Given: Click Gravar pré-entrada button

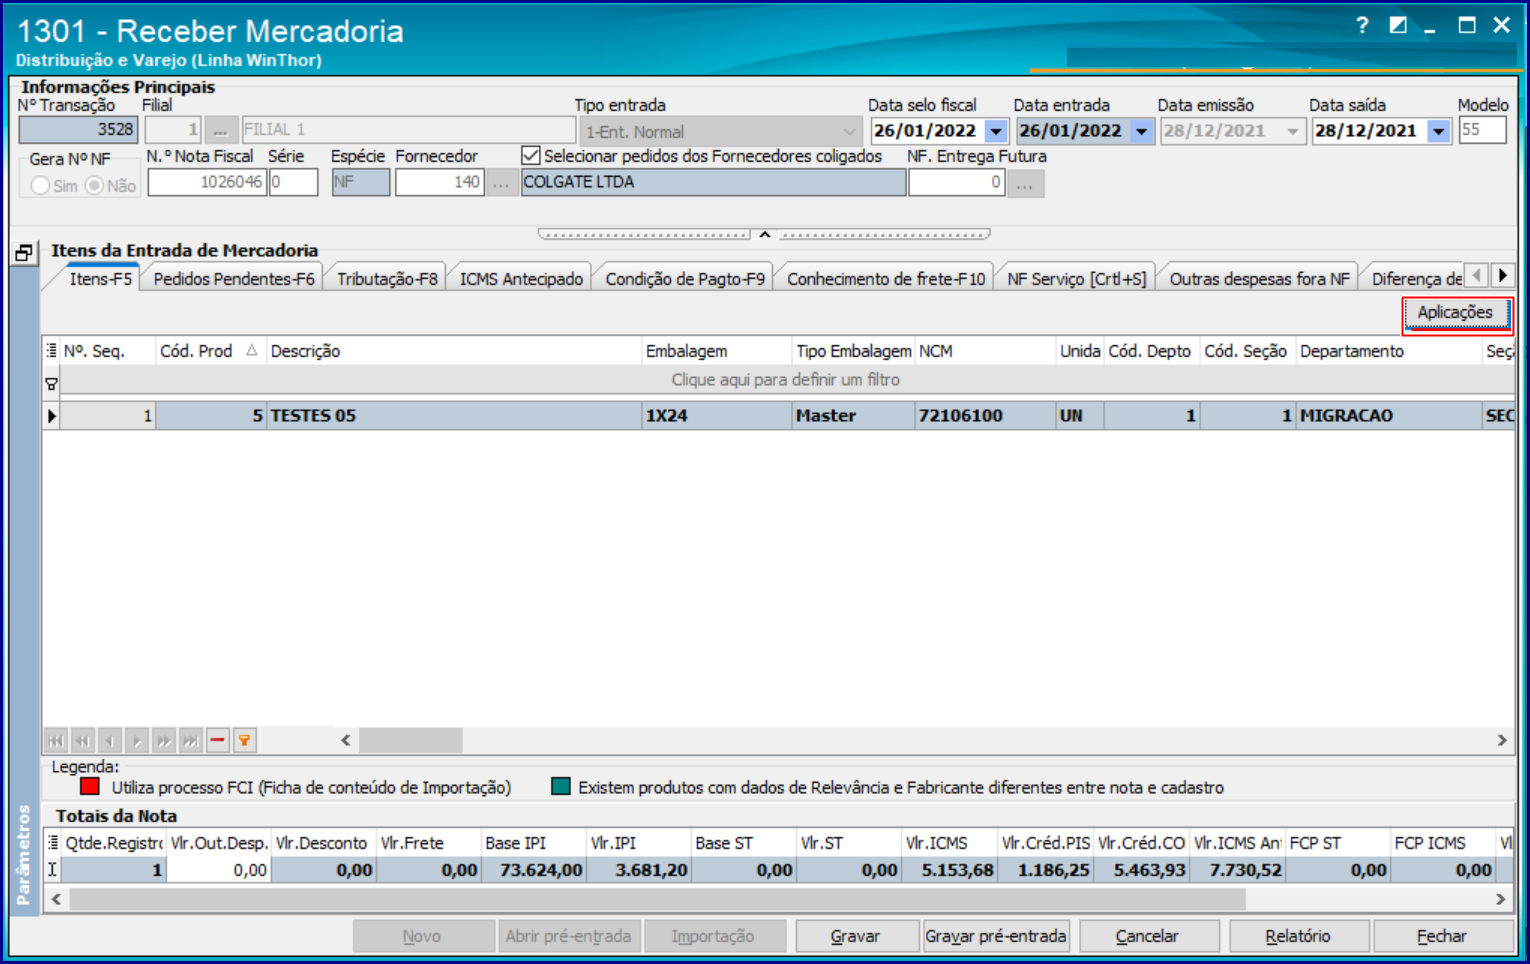Looking at the screenshot, I should click(x=996, y=936).
